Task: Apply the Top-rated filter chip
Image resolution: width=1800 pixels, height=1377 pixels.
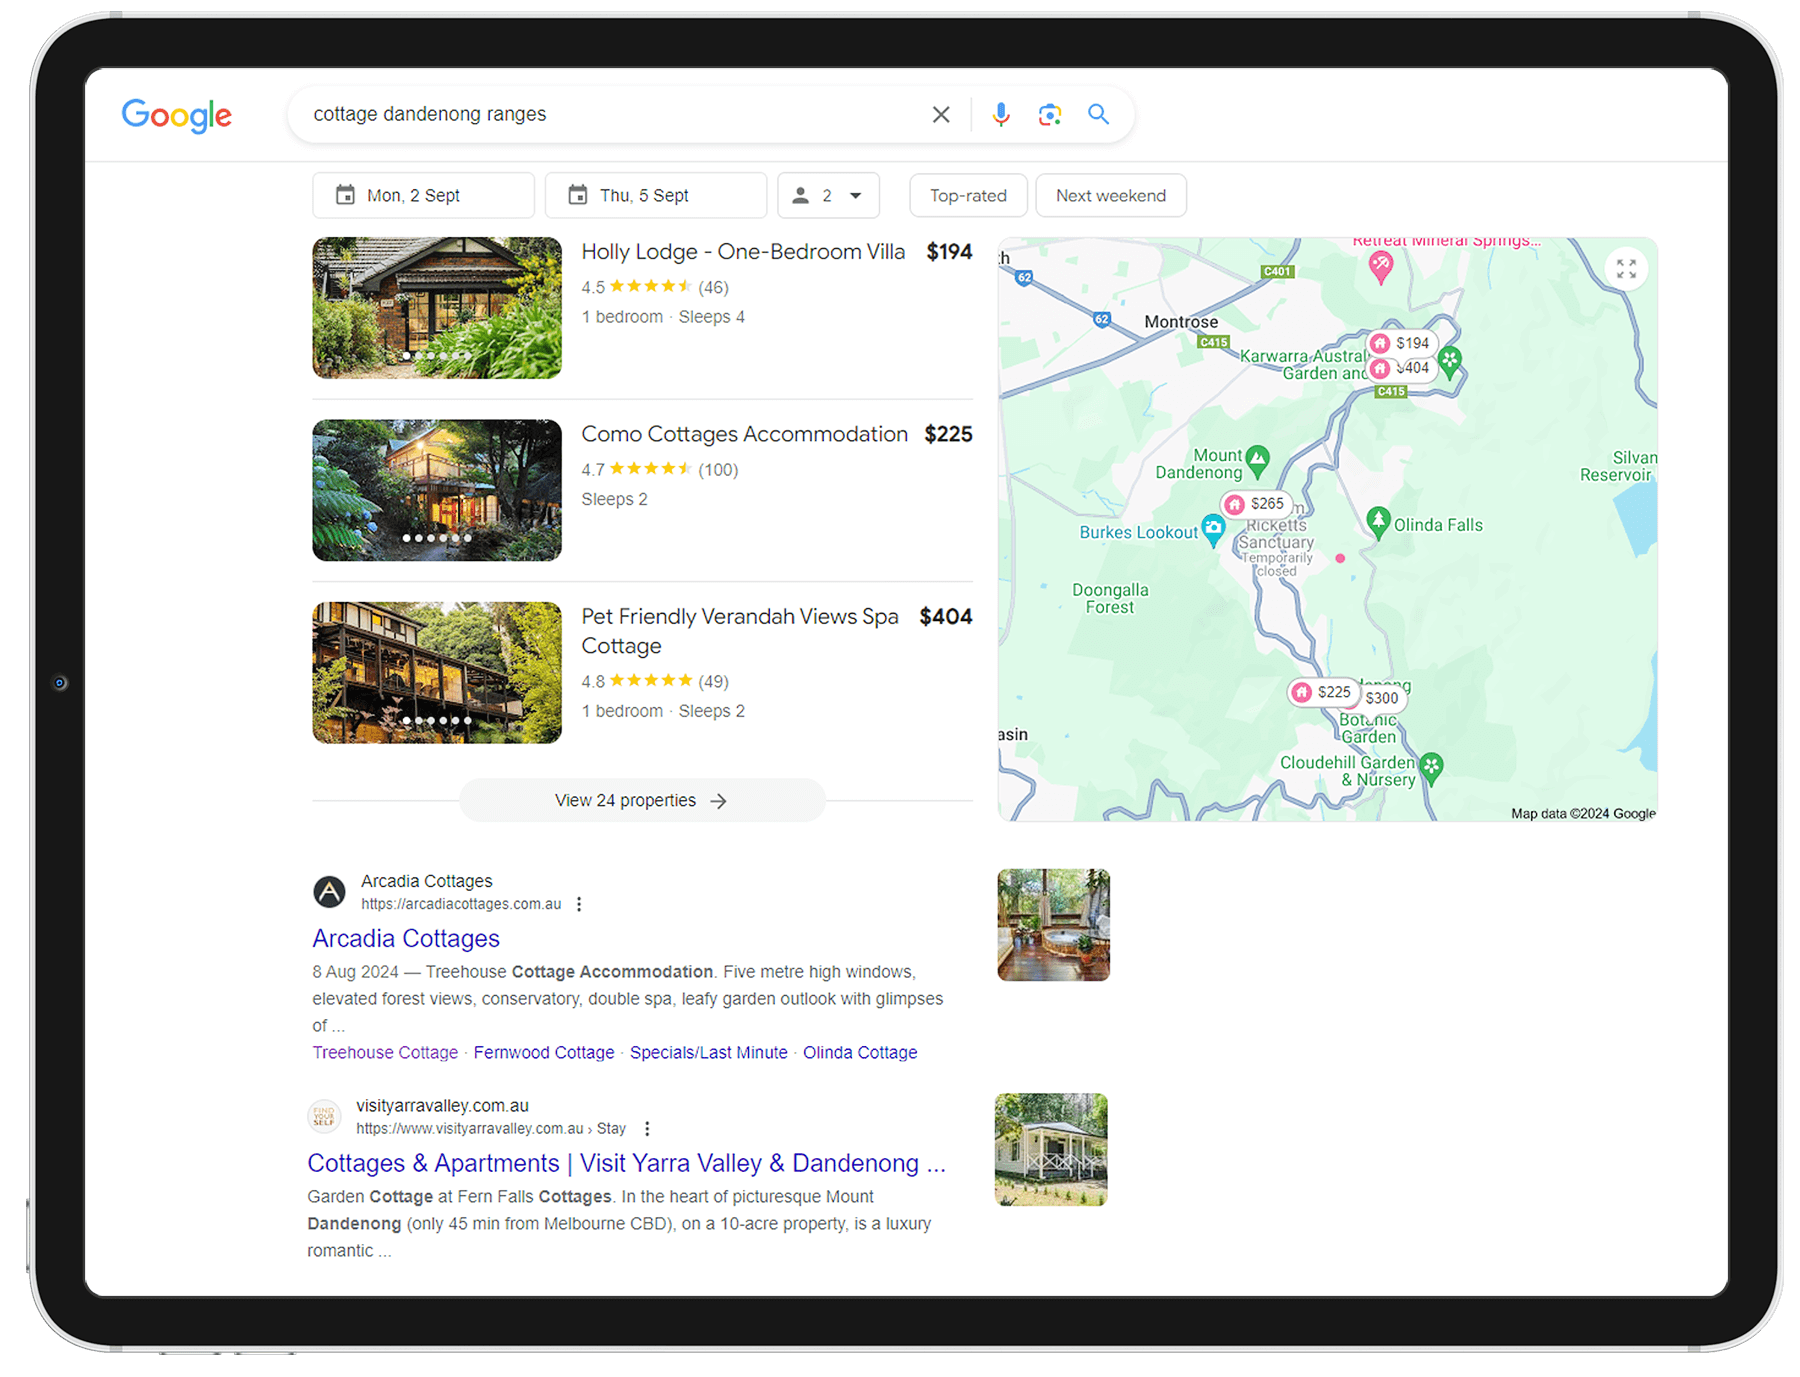Action: 968,195
